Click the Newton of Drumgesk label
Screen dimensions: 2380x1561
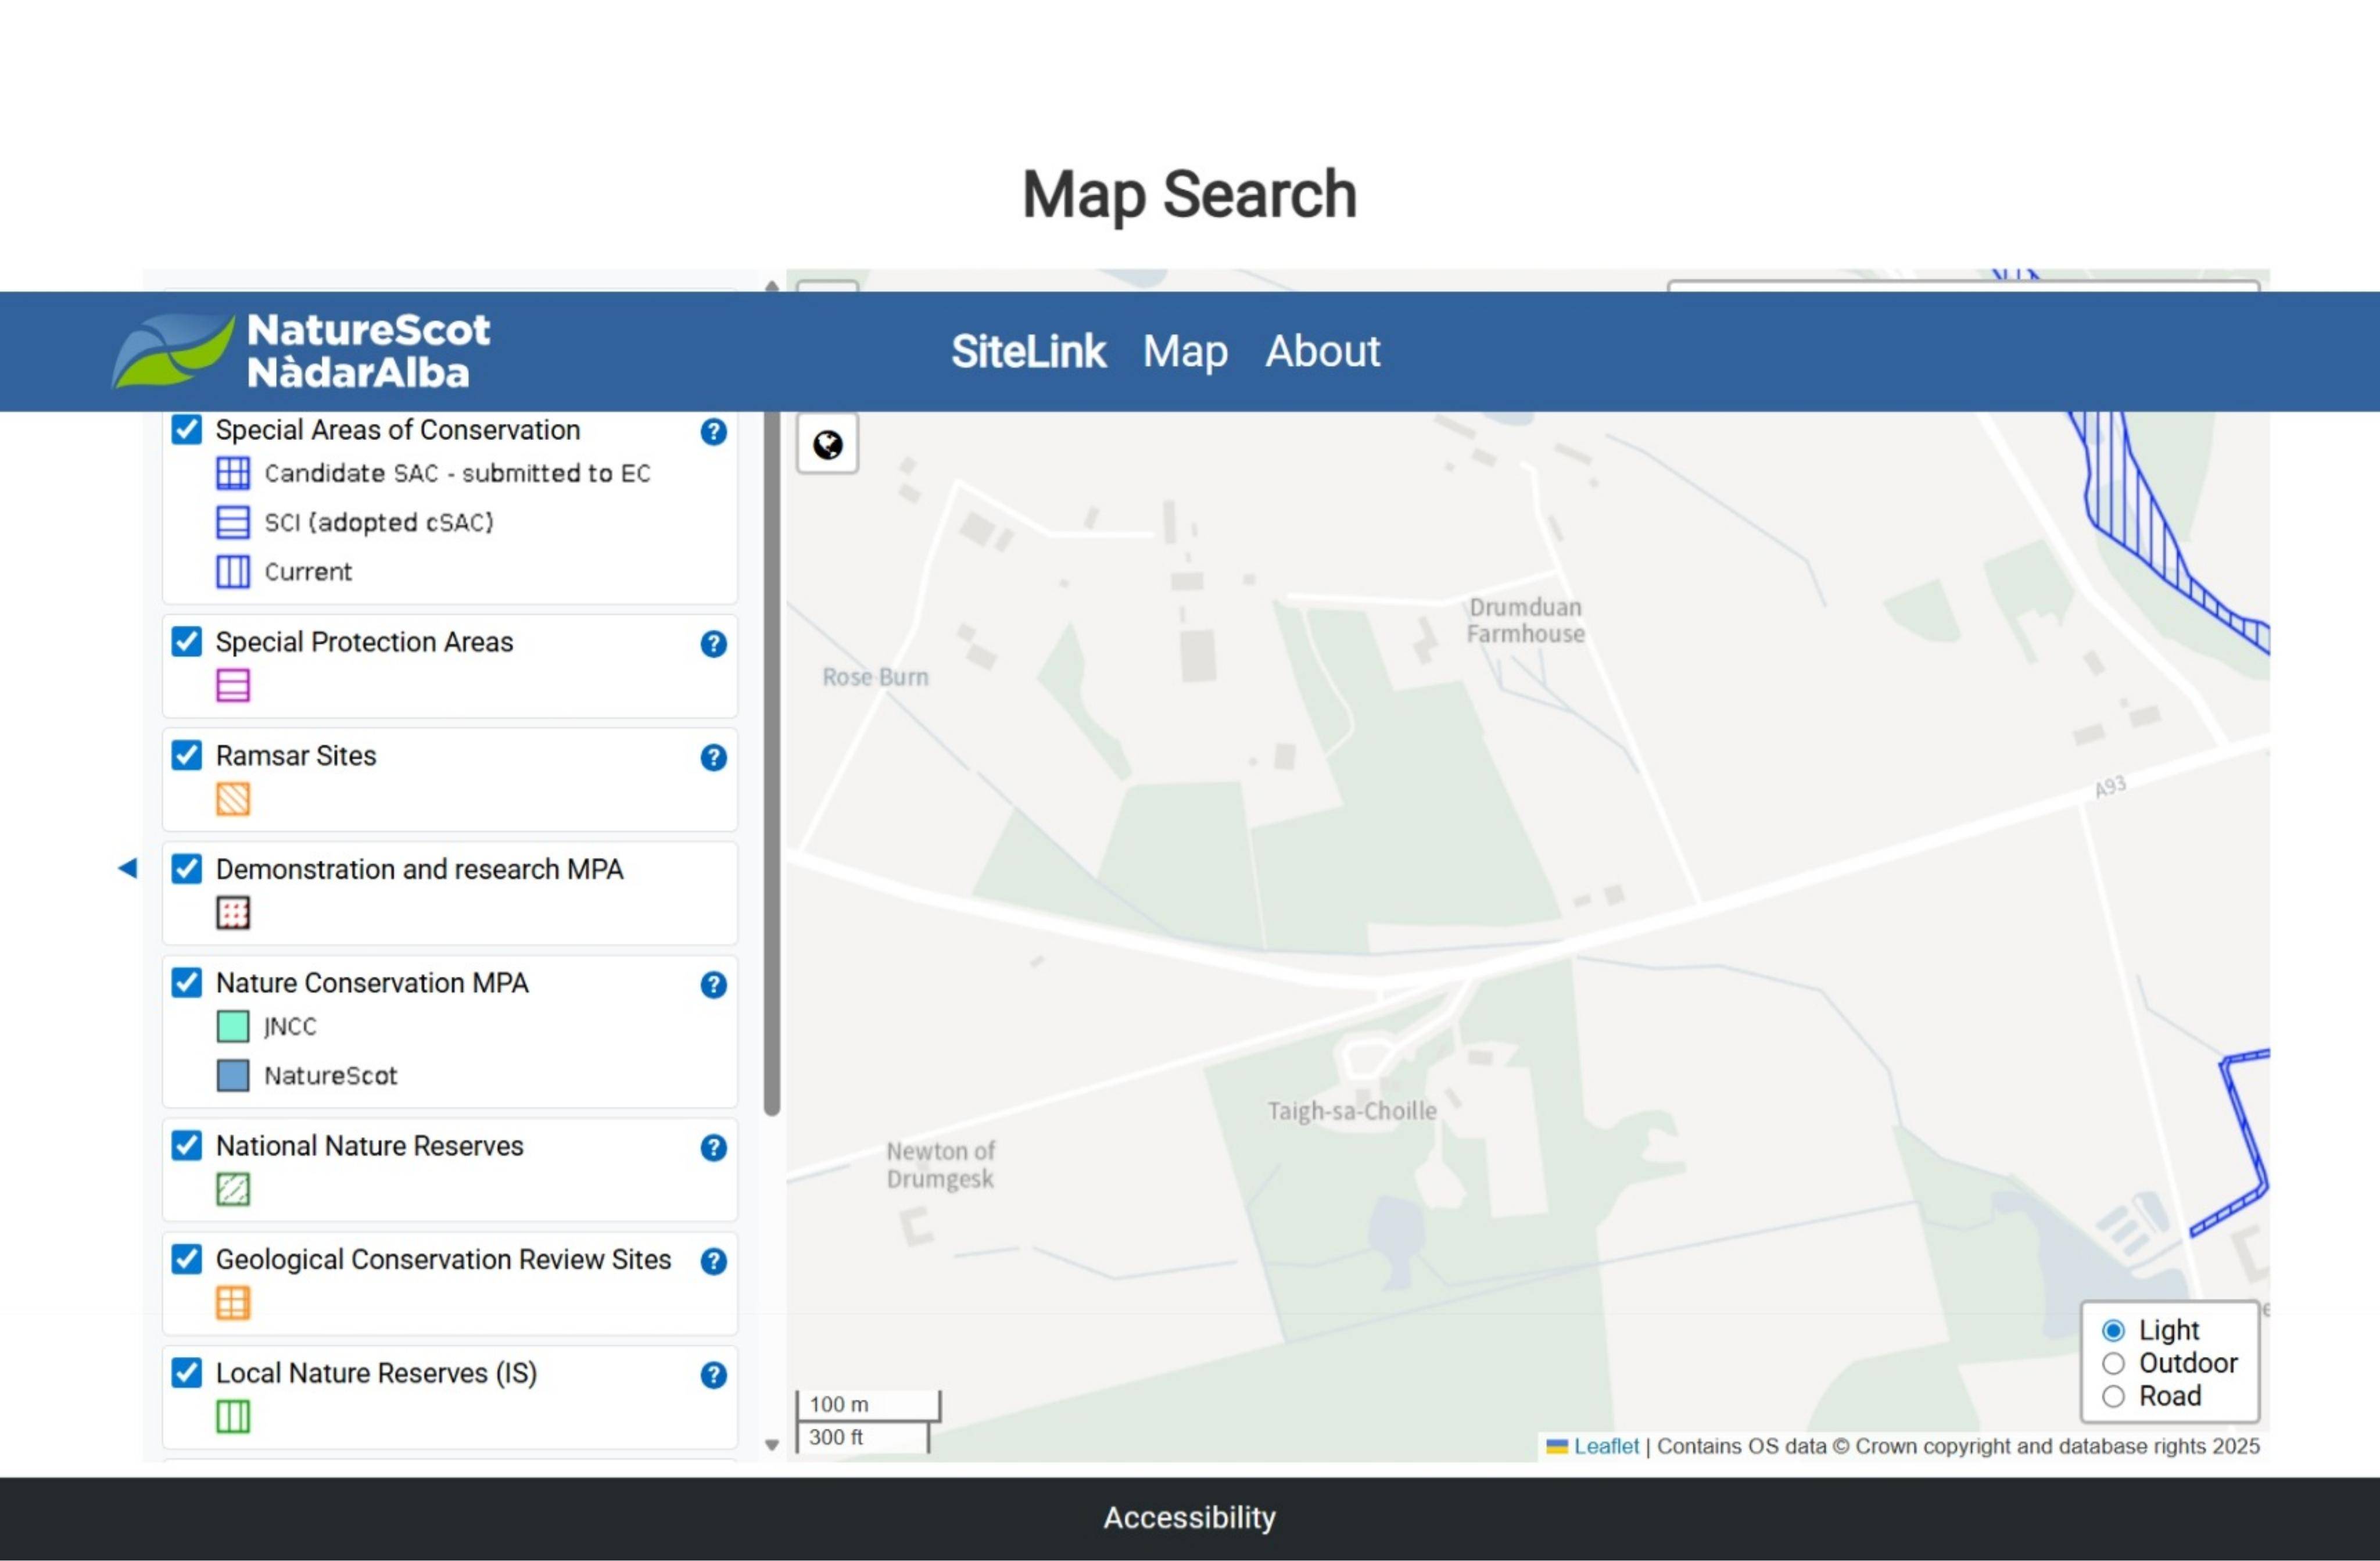coord(940,1166)
